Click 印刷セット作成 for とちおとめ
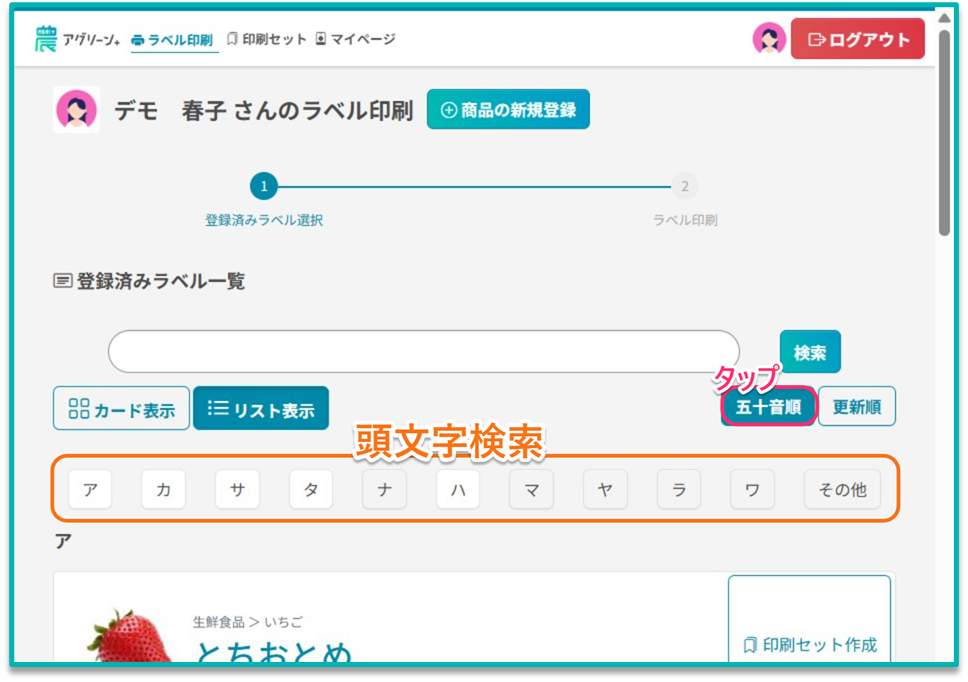Viewport: 968px width, 682px height. coord(809,644)
